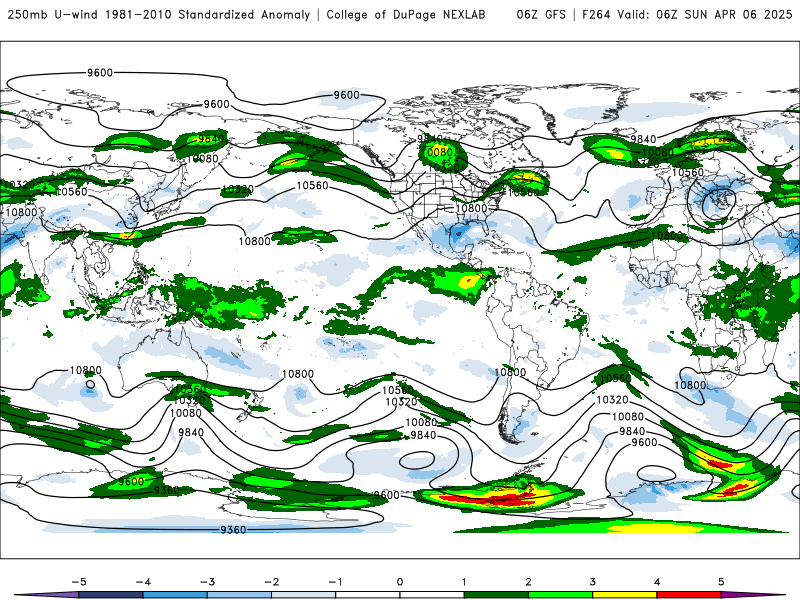Image resolution: width=800 pixels, height=600 pixels.
Task: Click the yellow-red anomaly core near Central America
Action: 468,281
